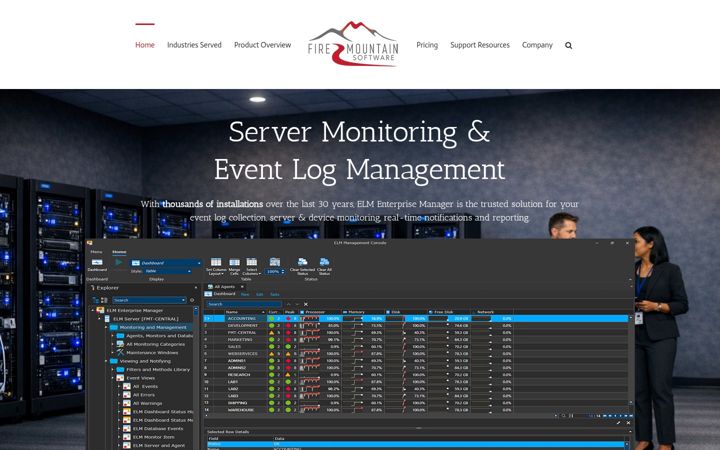720x450 pixels.
Task: Toggle the Disk column checkbox
Action: (388, 312)
